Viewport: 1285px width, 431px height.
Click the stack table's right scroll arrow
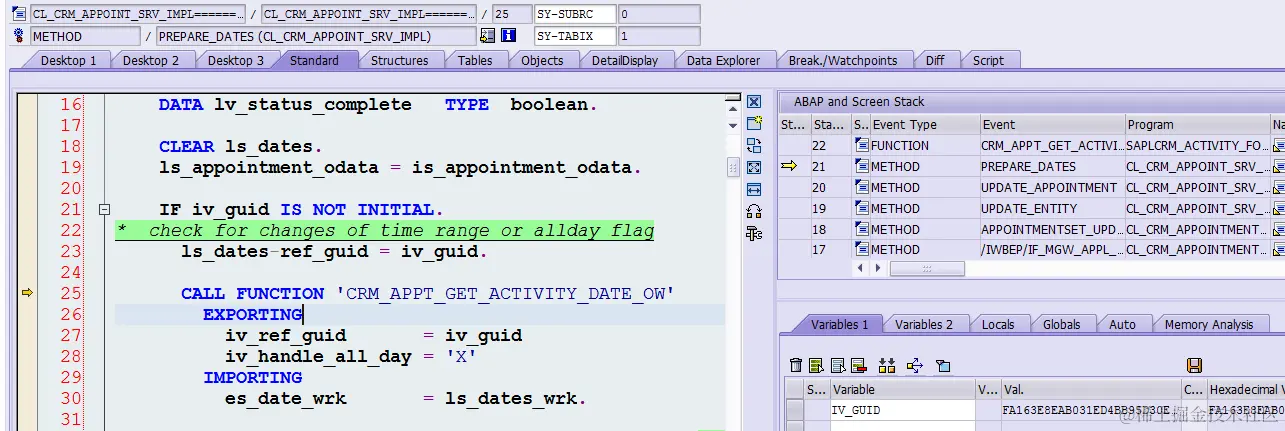point(877,269)
